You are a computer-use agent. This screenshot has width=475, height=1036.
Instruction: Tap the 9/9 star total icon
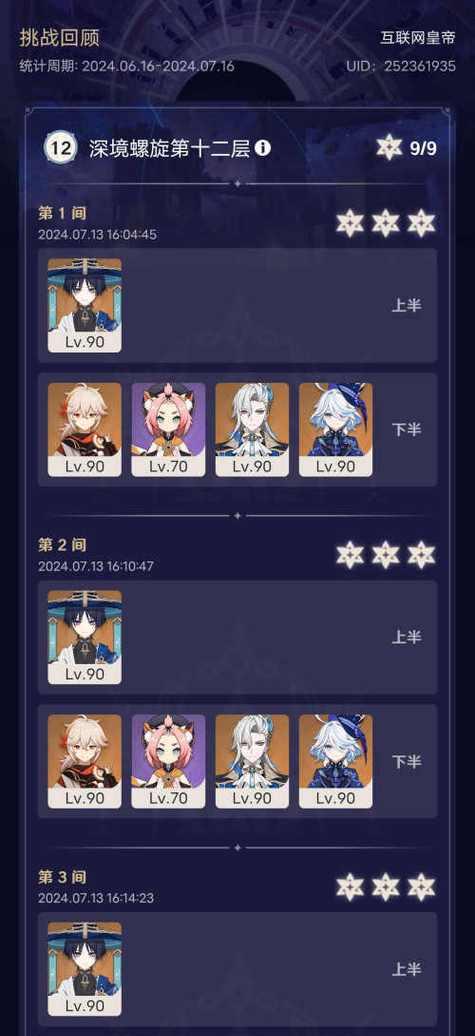(x=389, y=147)
